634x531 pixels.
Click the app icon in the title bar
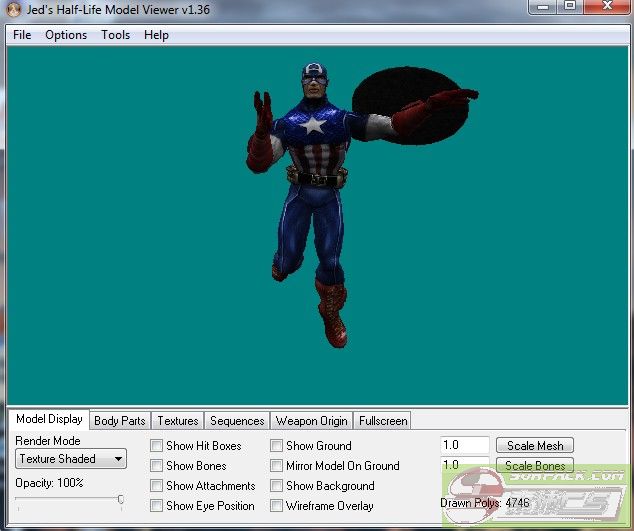[11, 9]
